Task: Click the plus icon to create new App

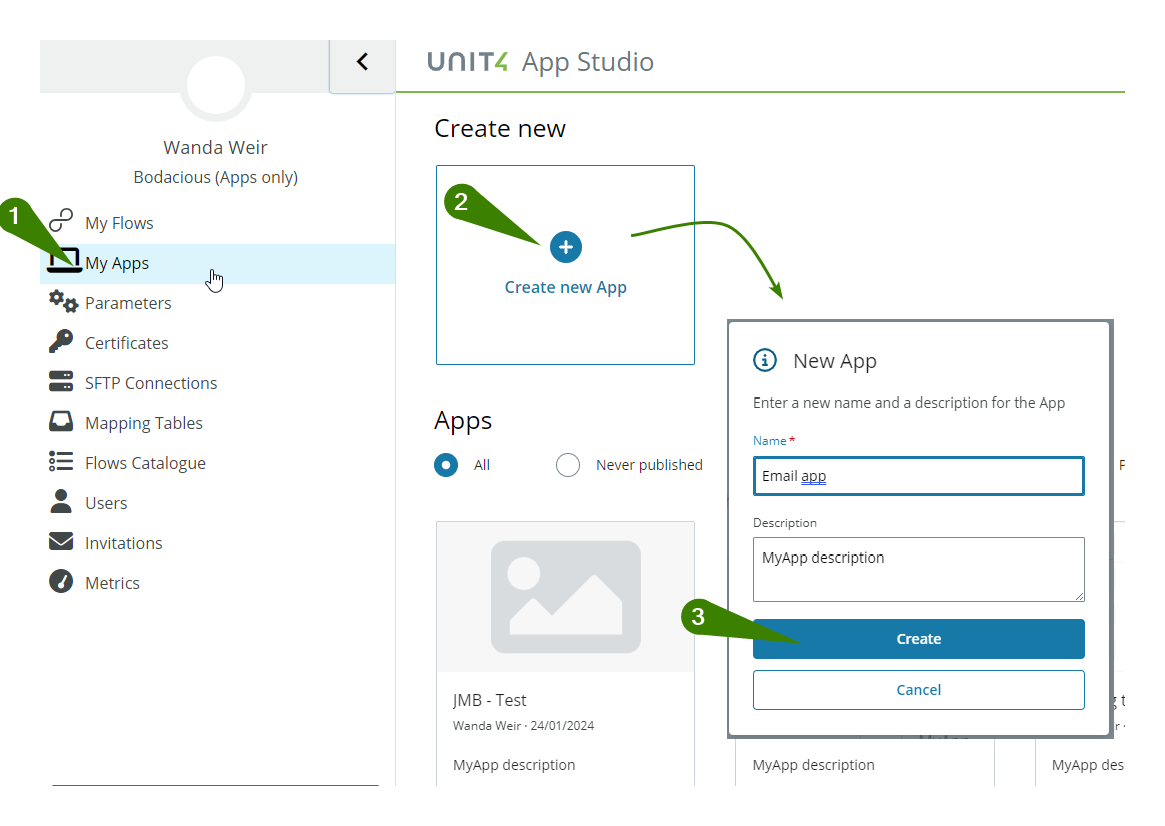Action: [x=565, y=247]
